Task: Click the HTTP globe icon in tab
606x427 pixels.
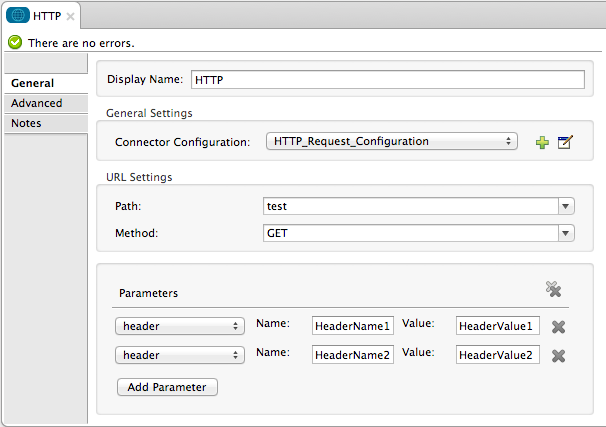Action: click(x=17, y=17)
